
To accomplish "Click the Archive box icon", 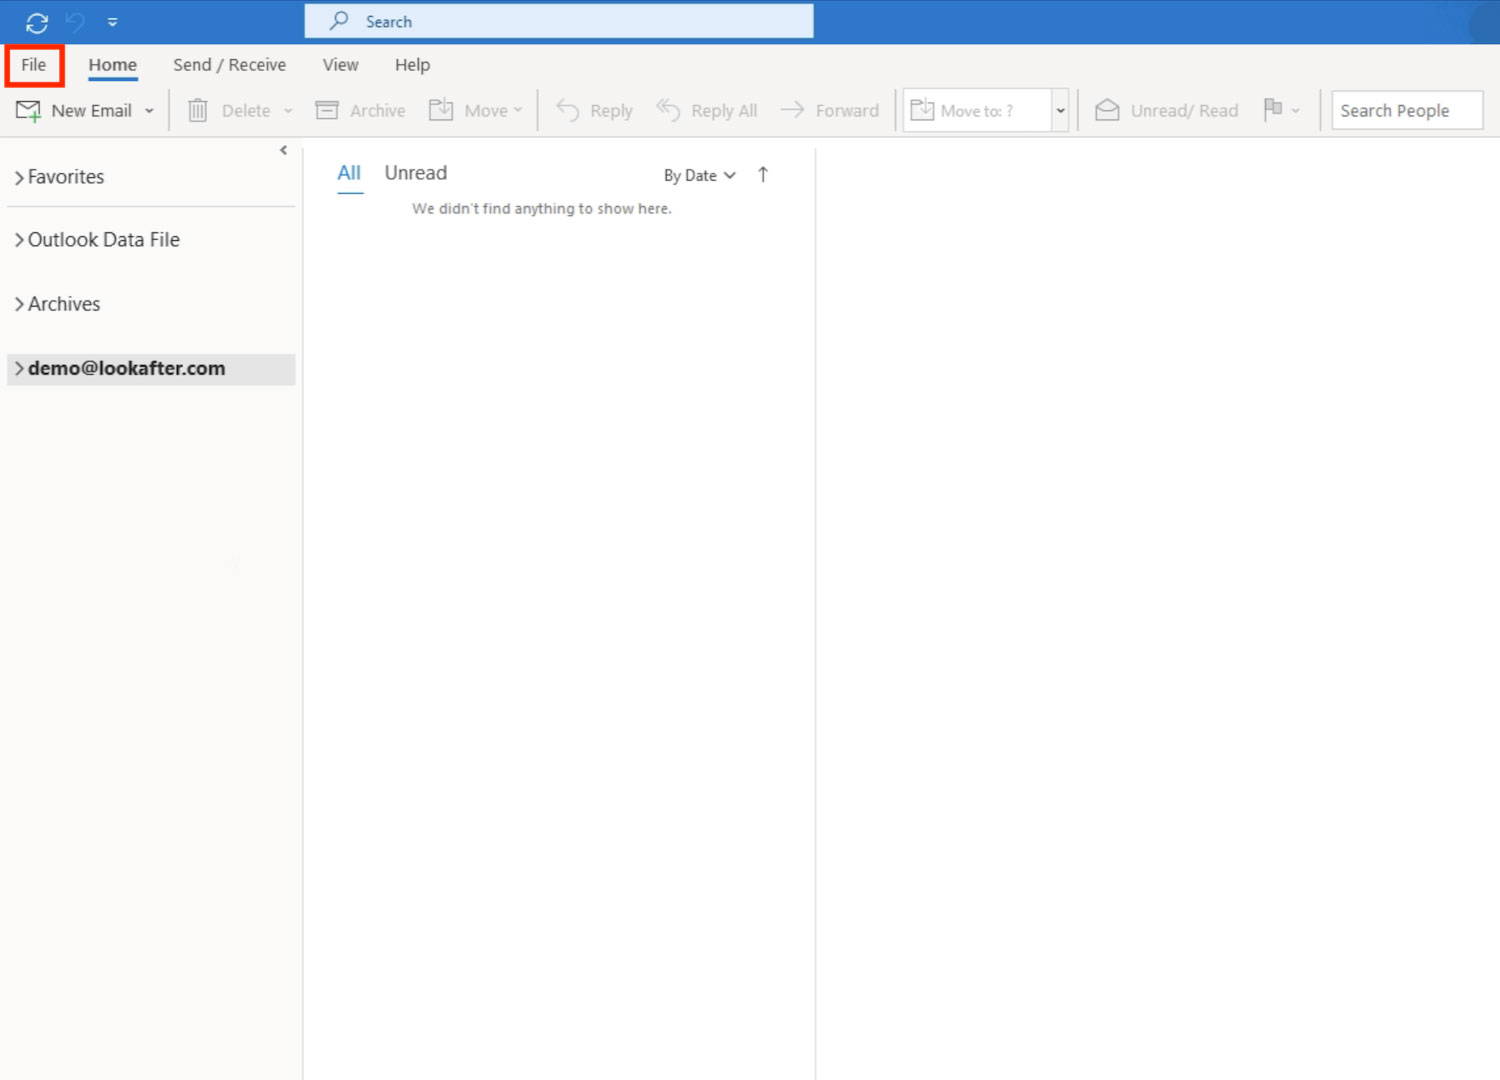I will 327,111.
